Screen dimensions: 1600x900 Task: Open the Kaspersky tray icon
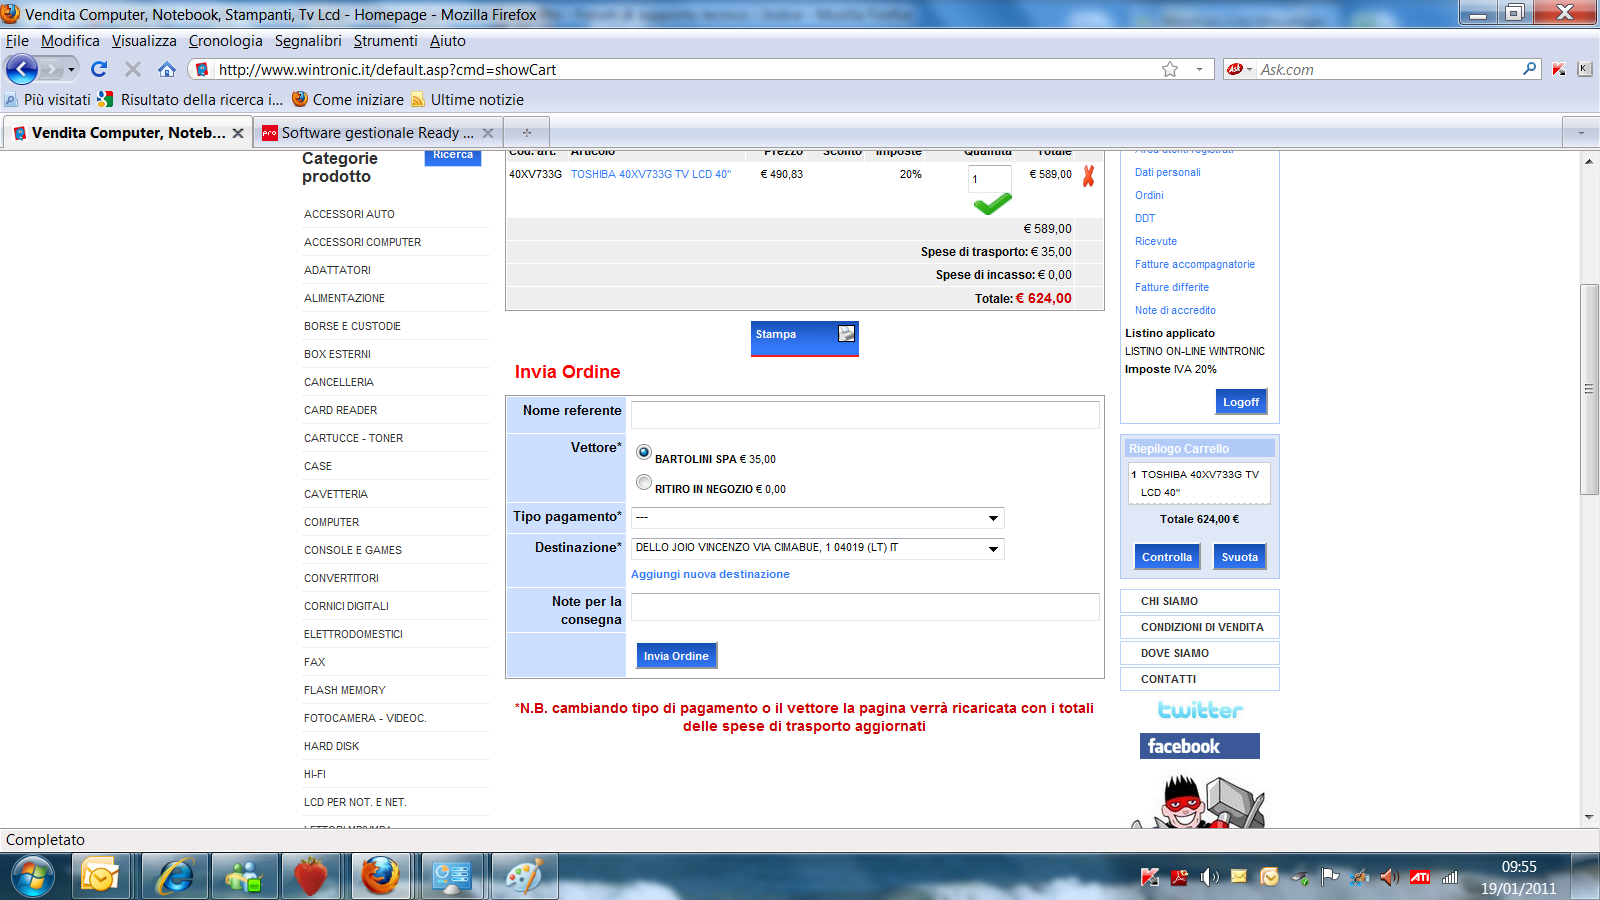1150,877
